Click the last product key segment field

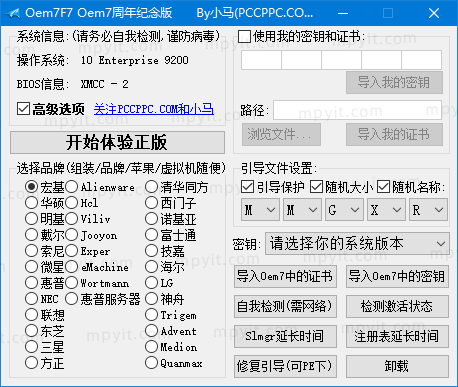tap(422, 60)
